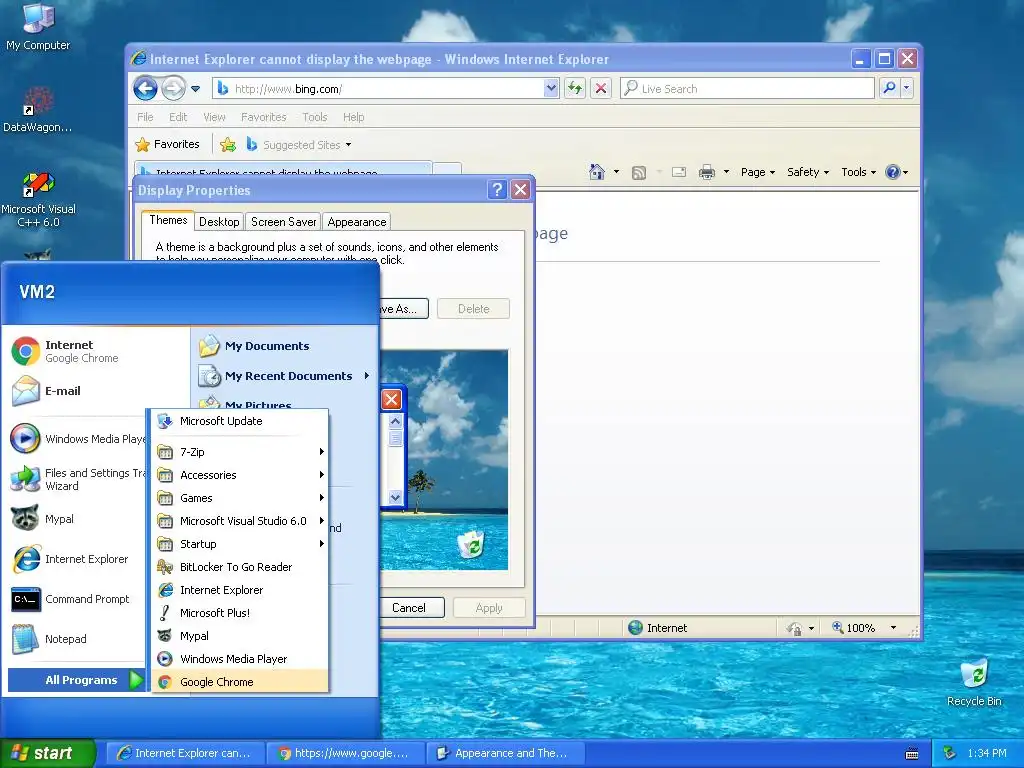Click Cancel in Display Properties
This screenshot has height=768, width=1024.
(411, 608)
